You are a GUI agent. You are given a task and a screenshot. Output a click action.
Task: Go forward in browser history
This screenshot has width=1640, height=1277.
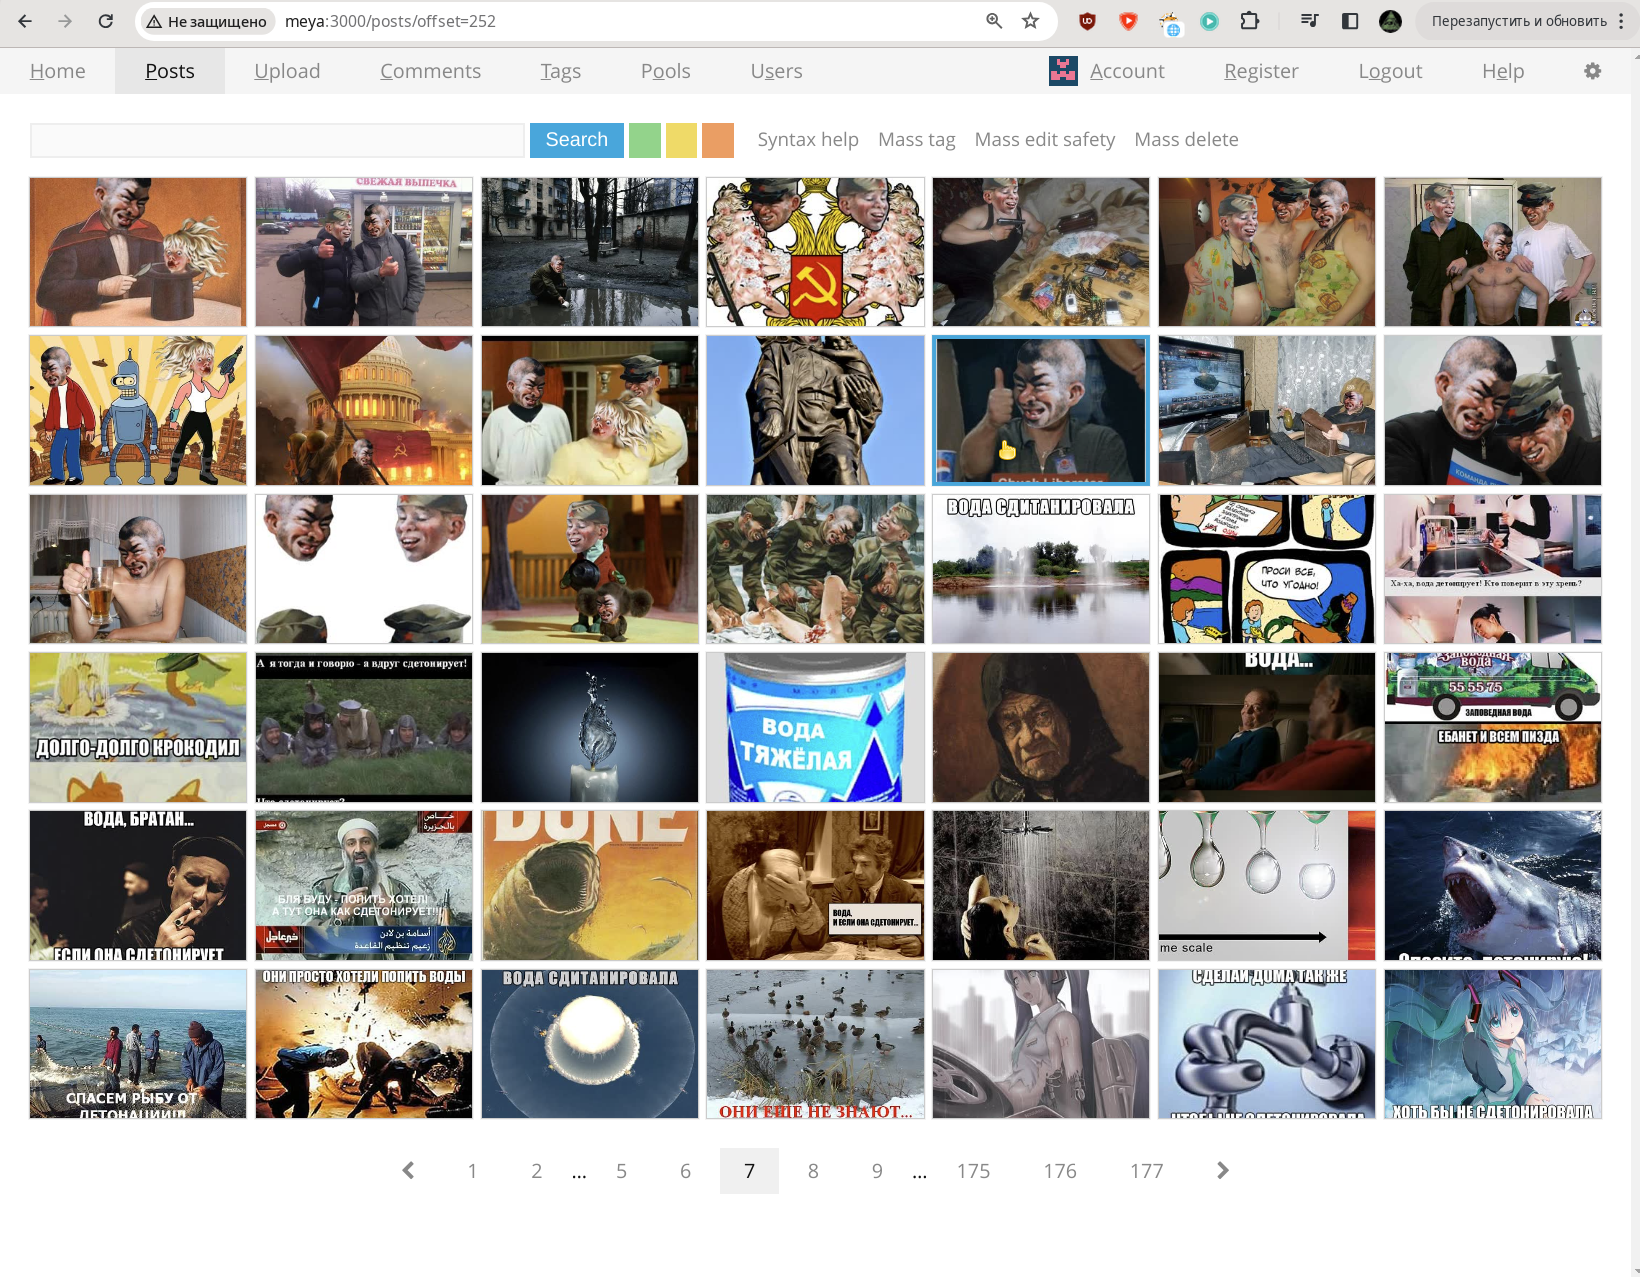coord(65,21)
